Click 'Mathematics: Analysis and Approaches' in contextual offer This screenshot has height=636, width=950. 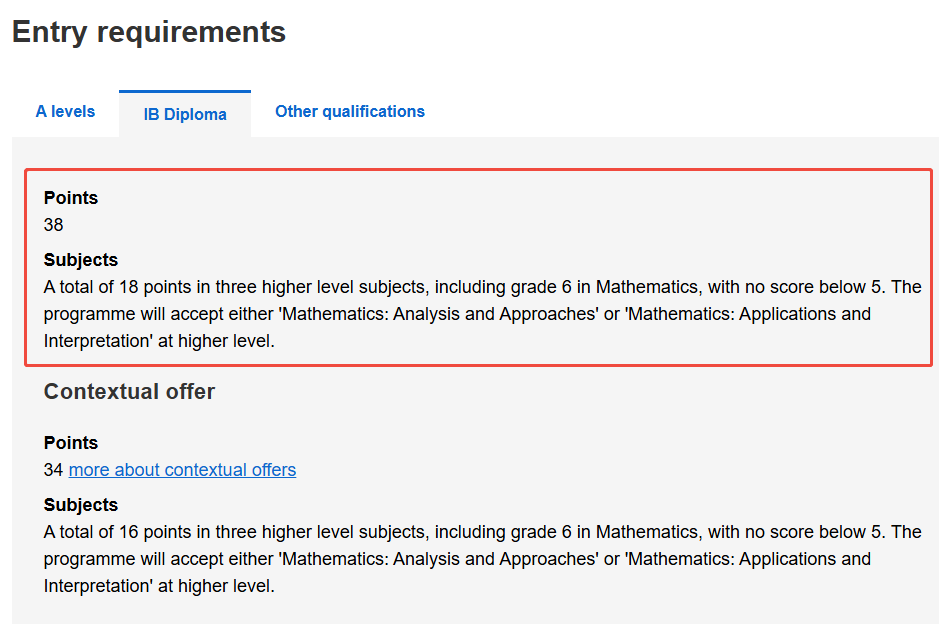pos(439,559)
